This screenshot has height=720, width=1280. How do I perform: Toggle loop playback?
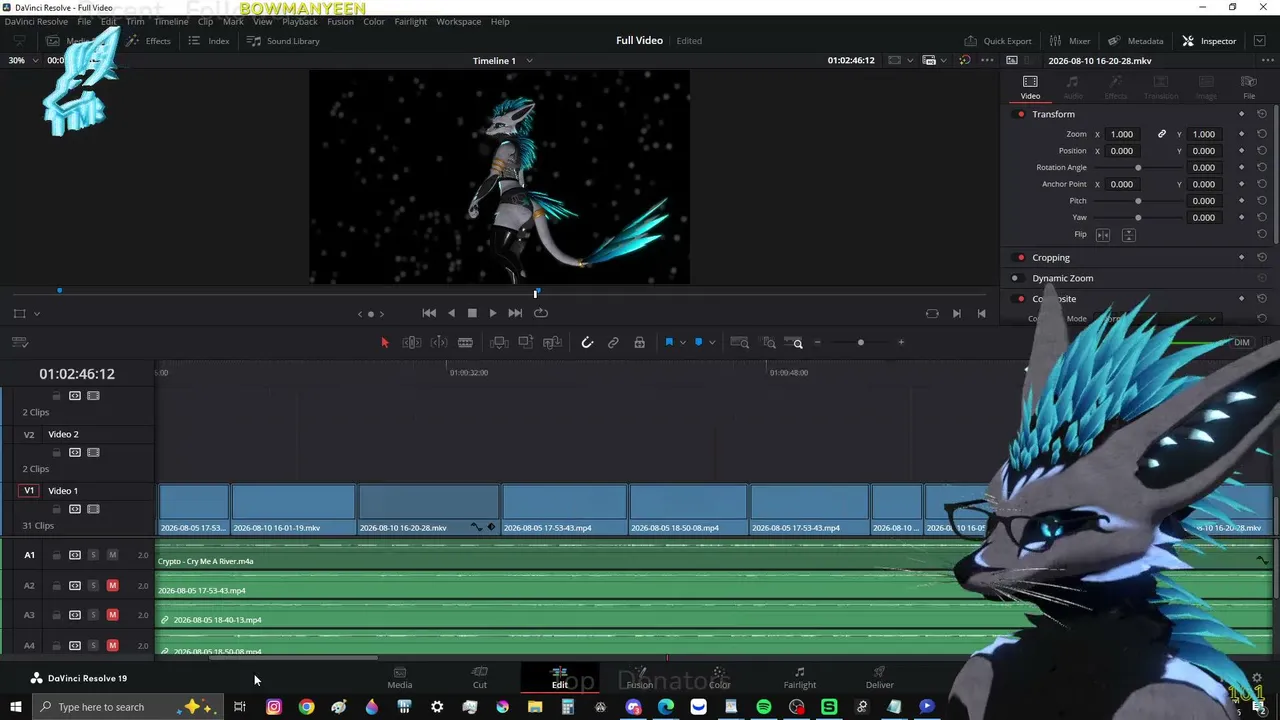[541, 313]
